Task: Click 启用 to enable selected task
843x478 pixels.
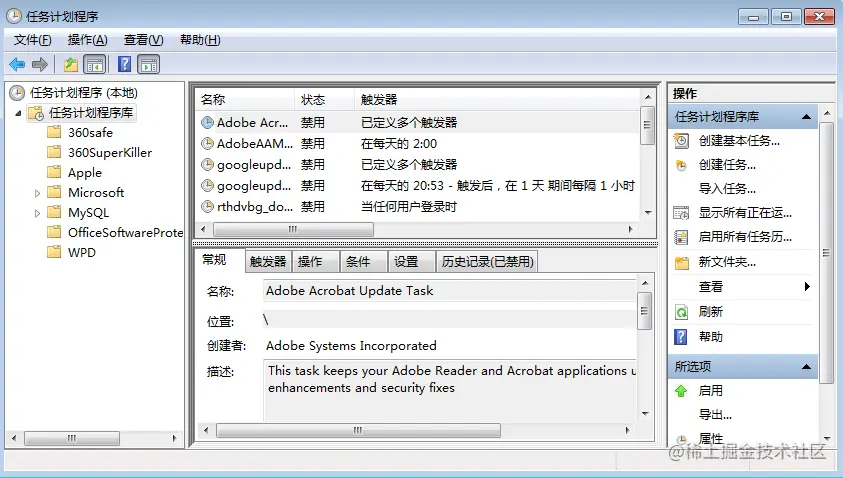Action: tap(710, 391)
